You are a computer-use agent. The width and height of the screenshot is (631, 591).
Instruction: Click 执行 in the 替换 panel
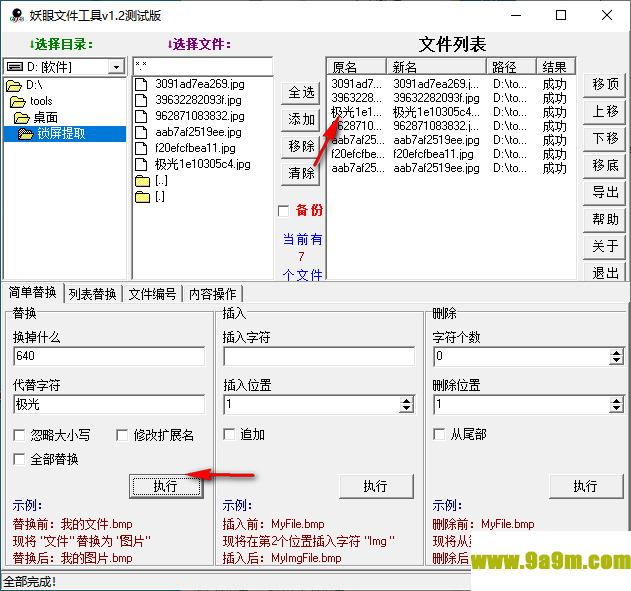point(166,486)
